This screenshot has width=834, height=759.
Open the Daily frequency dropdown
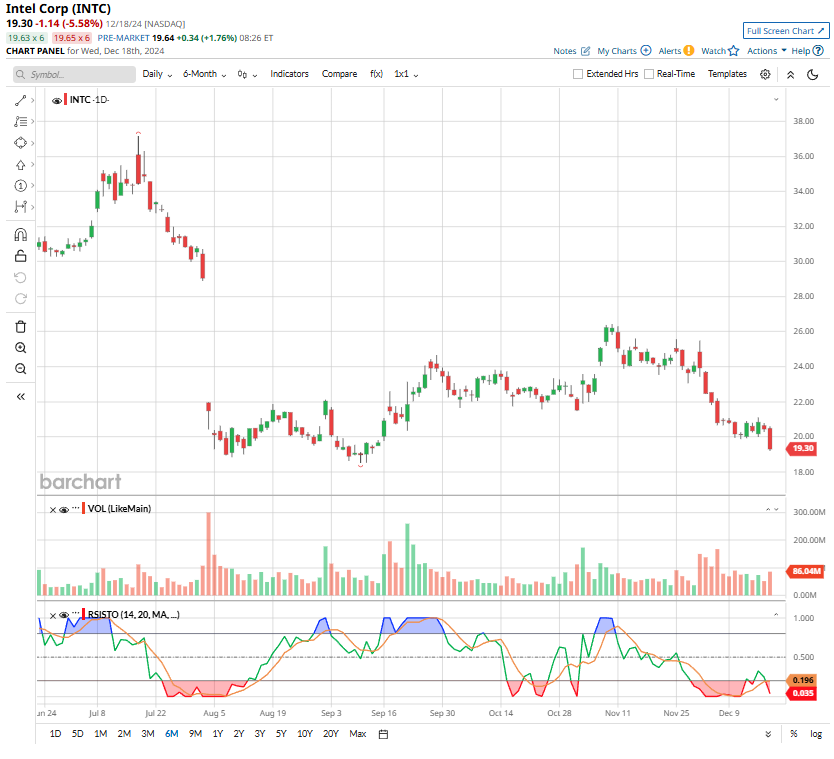pos(157,74)
